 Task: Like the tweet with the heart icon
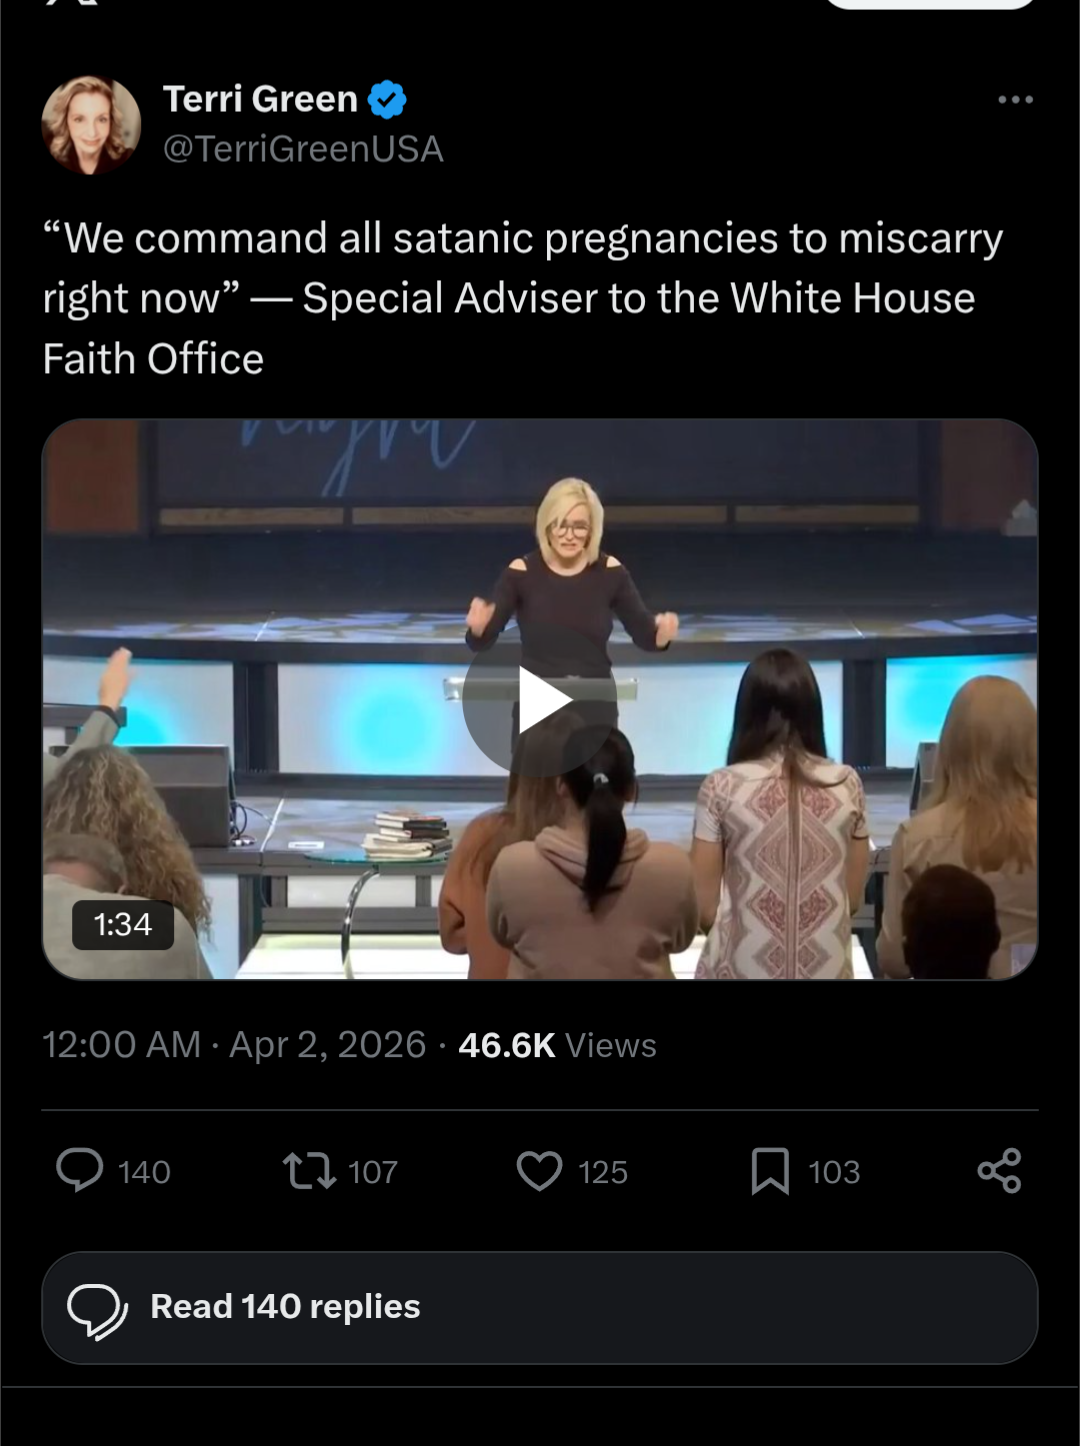540,1171
